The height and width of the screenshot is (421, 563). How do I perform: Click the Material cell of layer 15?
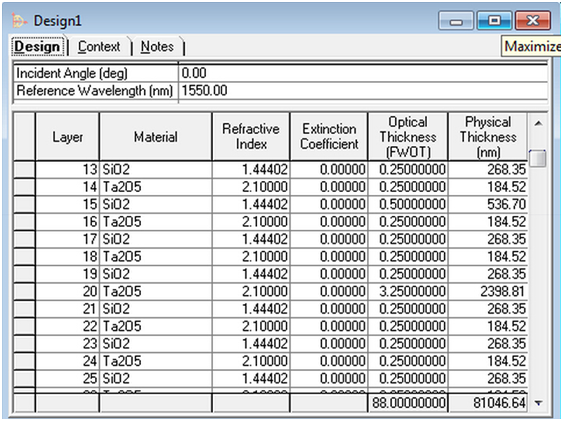click(x=155, y=204)
